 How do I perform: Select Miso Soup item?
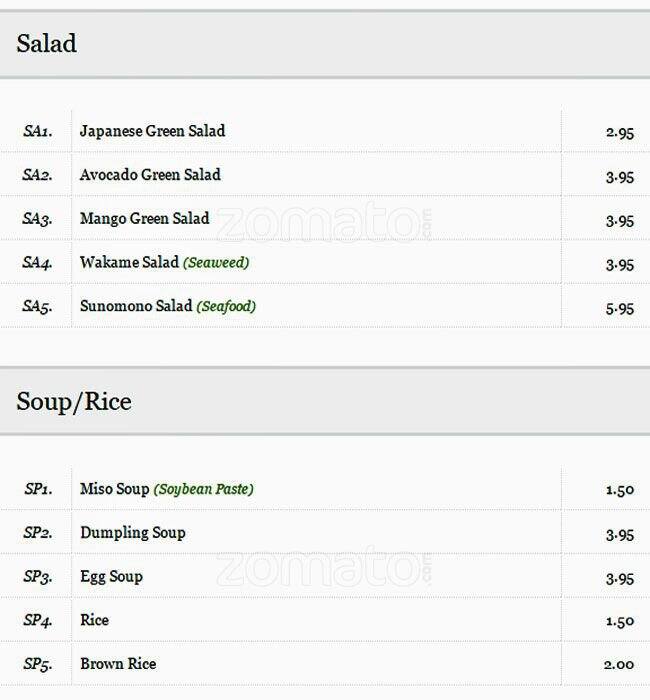(114, 489)
